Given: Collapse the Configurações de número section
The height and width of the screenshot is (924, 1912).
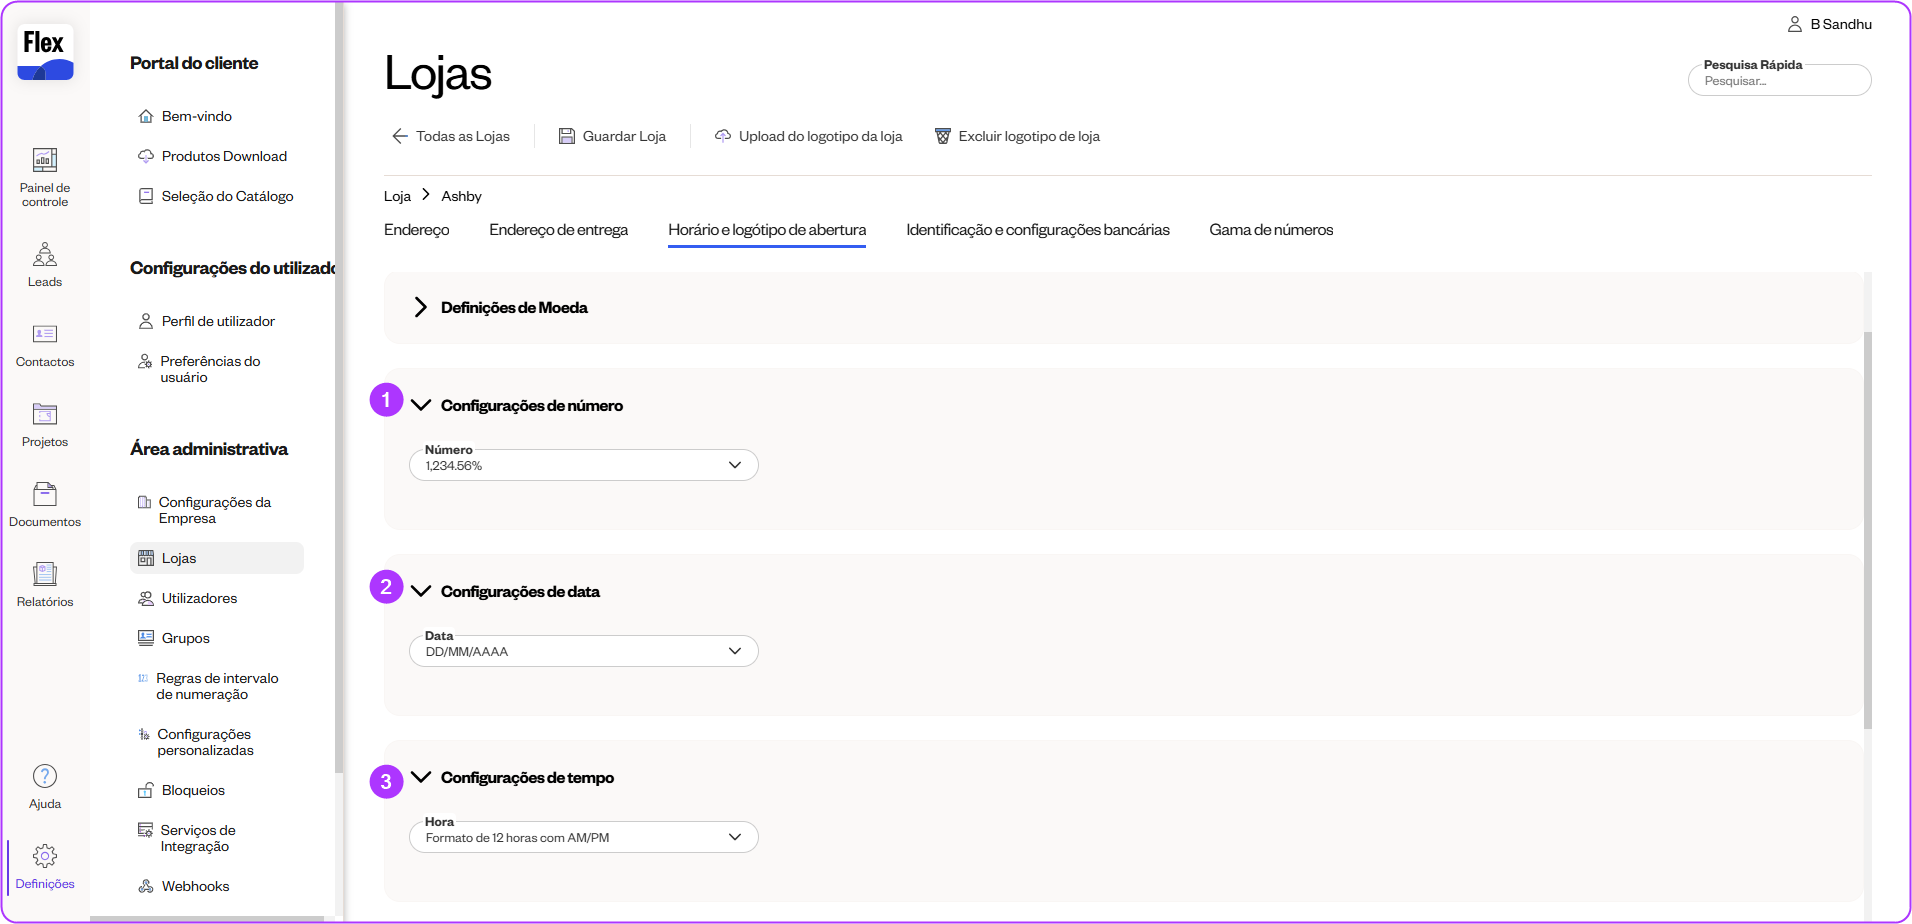Looking at the screenshot, I should [421, 406].
